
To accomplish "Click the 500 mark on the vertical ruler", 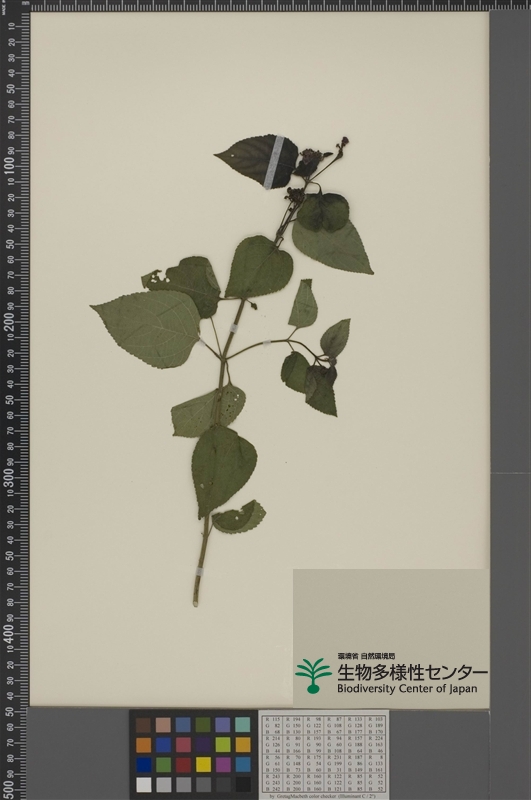I will (x=9, y=788).
